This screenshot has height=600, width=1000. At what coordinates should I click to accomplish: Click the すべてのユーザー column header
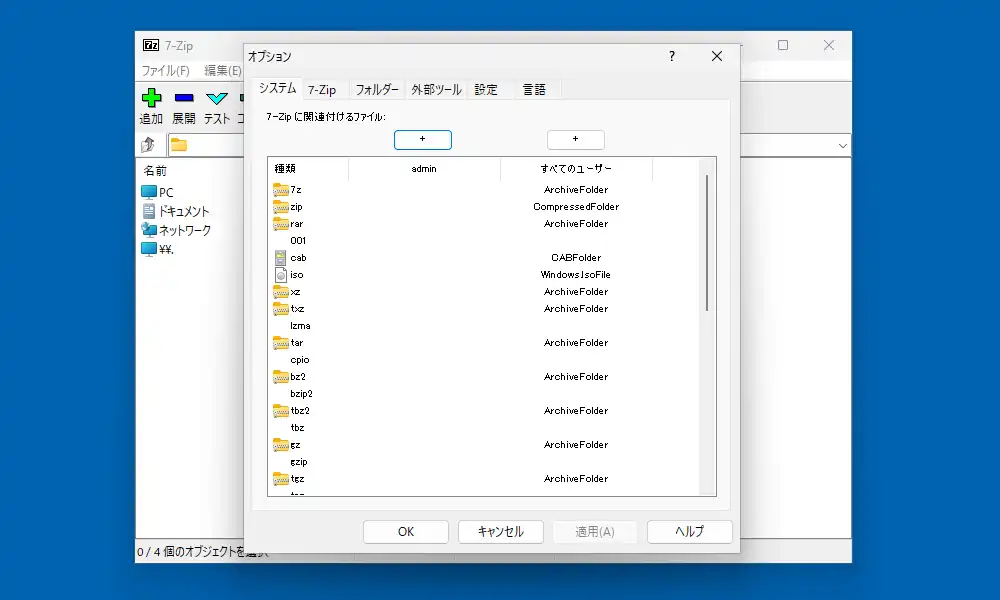point(576,169)
